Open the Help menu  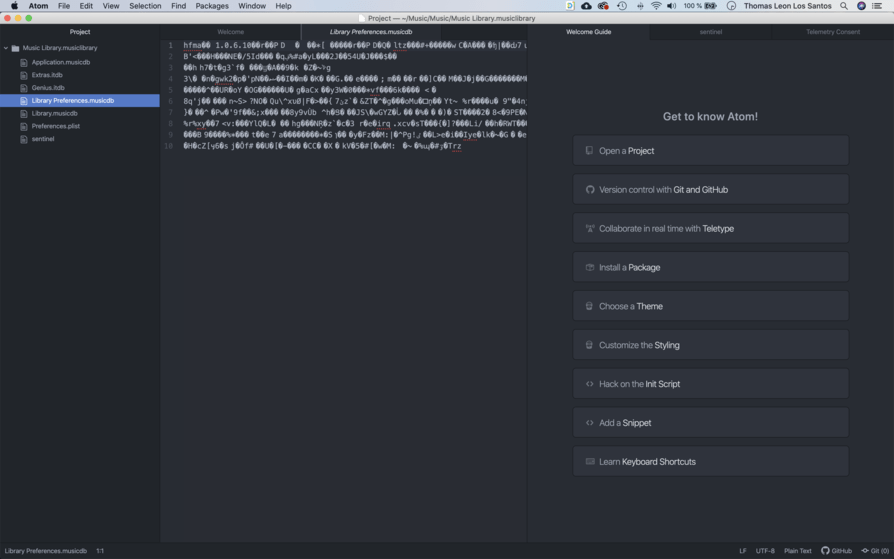pyautogui.click(x=283, y=6)
